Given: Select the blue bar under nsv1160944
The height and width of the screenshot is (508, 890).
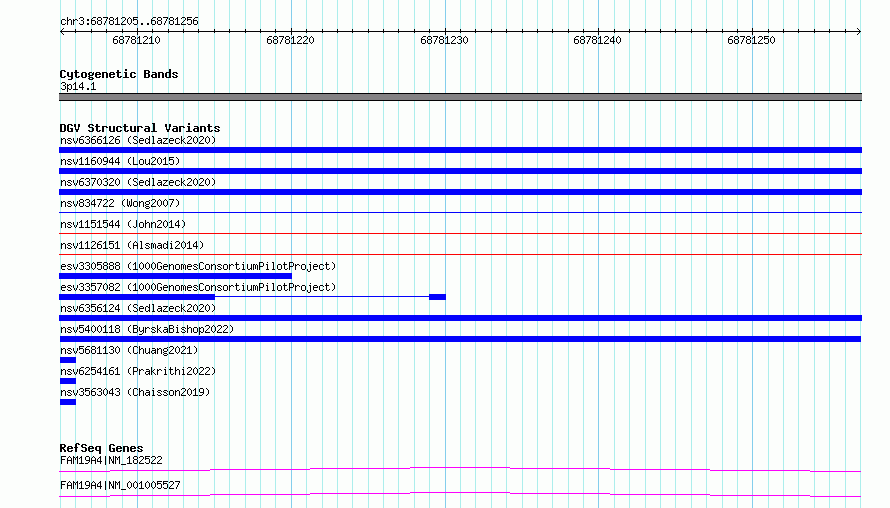Looking at the screenshot, I should click(460, 171).
